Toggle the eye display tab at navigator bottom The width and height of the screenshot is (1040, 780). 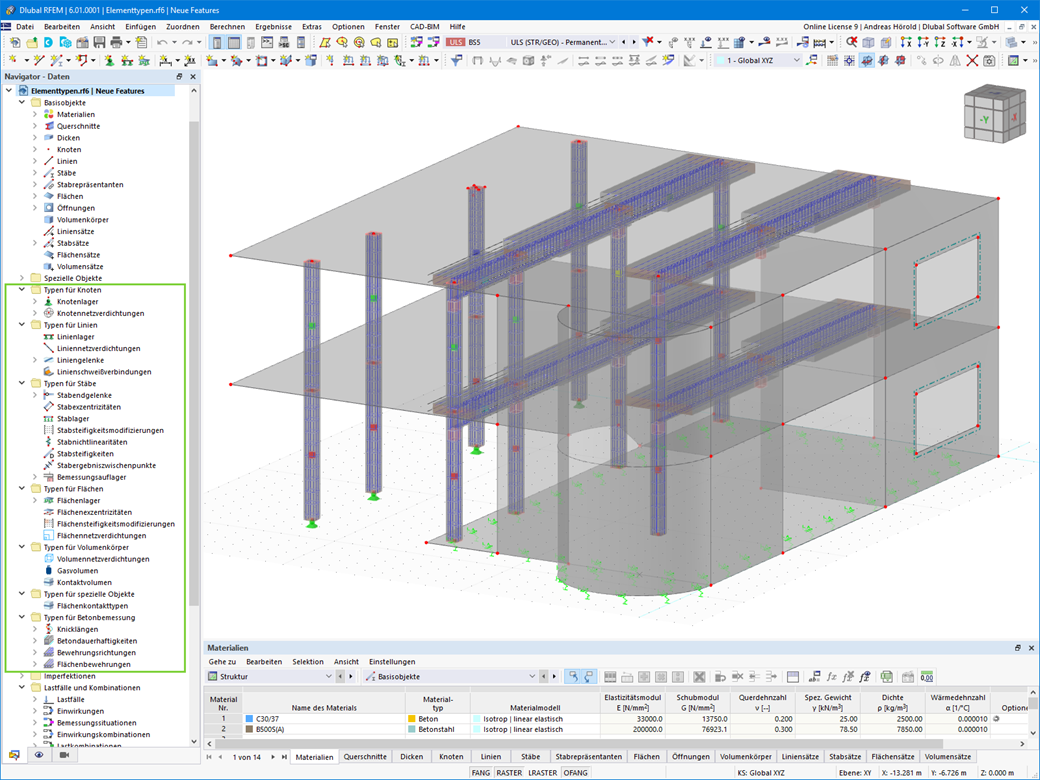pyautogui.click(x=39, y=755)
